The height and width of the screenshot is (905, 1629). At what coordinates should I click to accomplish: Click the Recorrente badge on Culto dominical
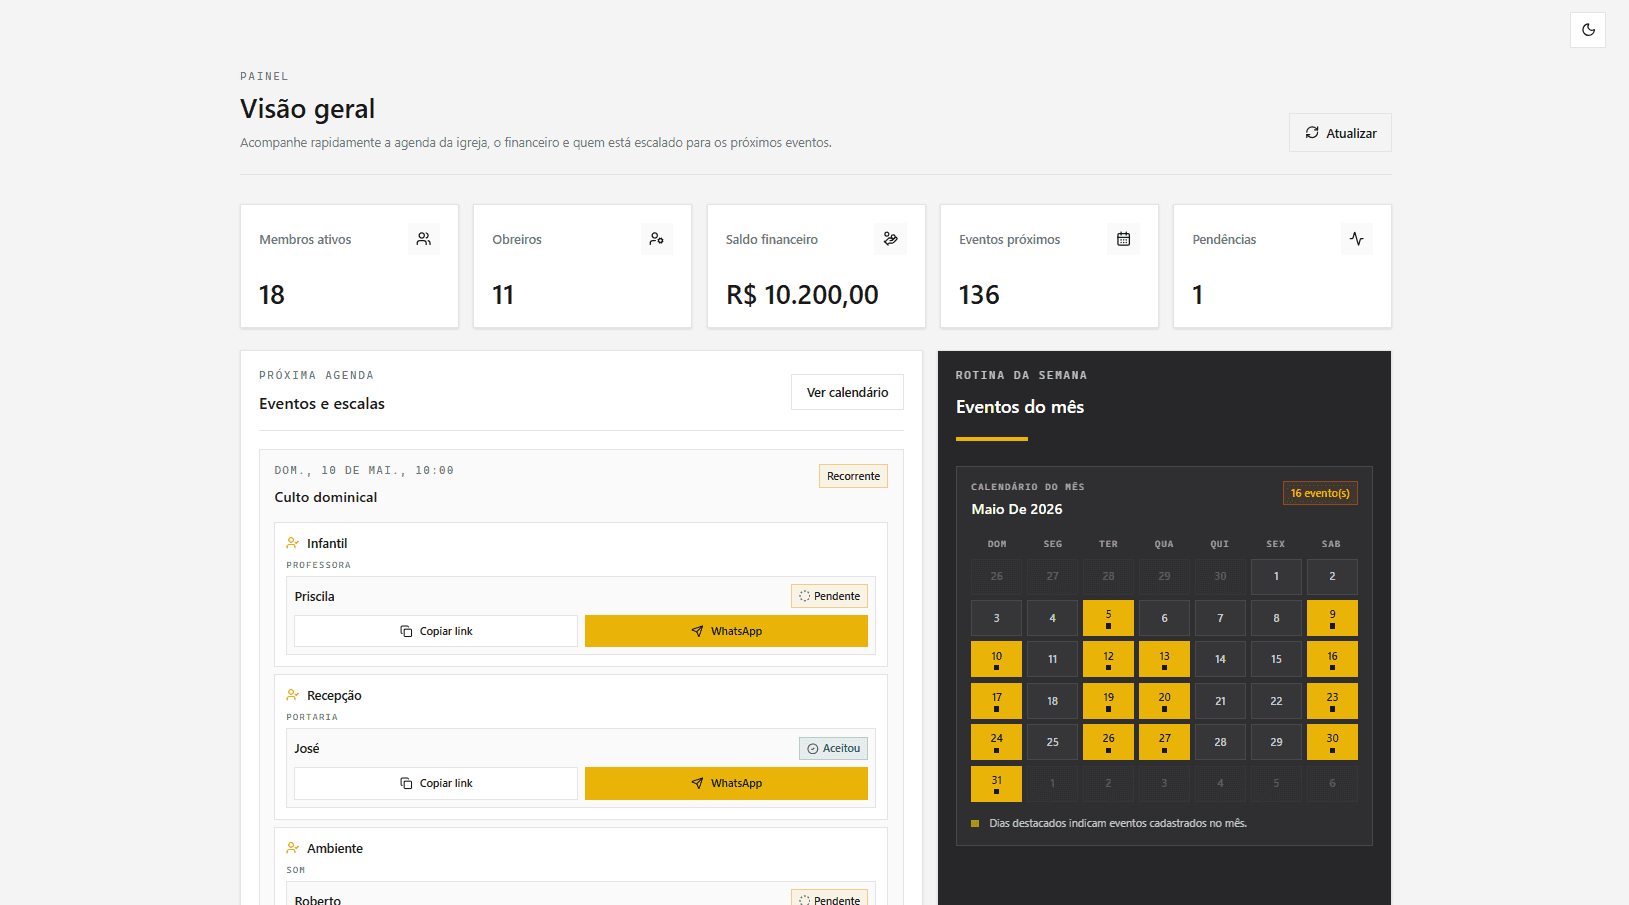853,476
